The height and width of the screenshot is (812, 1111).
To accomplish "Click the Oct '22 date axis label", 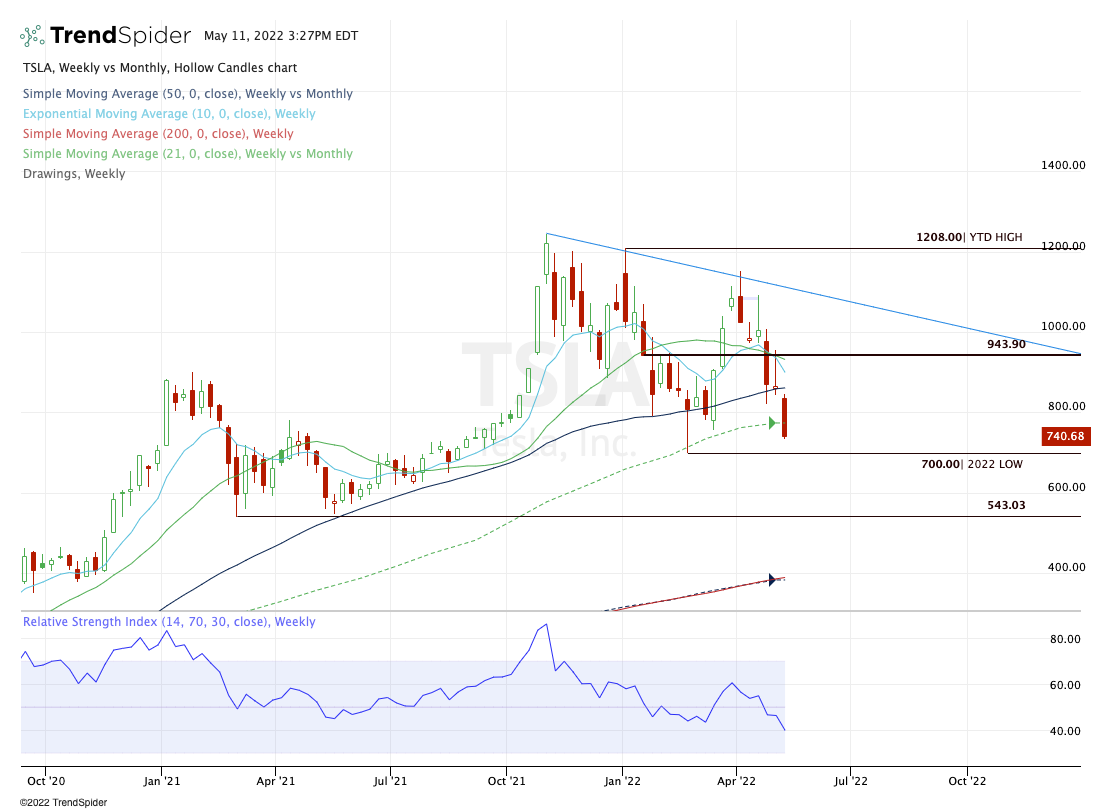I will [967, 781].
